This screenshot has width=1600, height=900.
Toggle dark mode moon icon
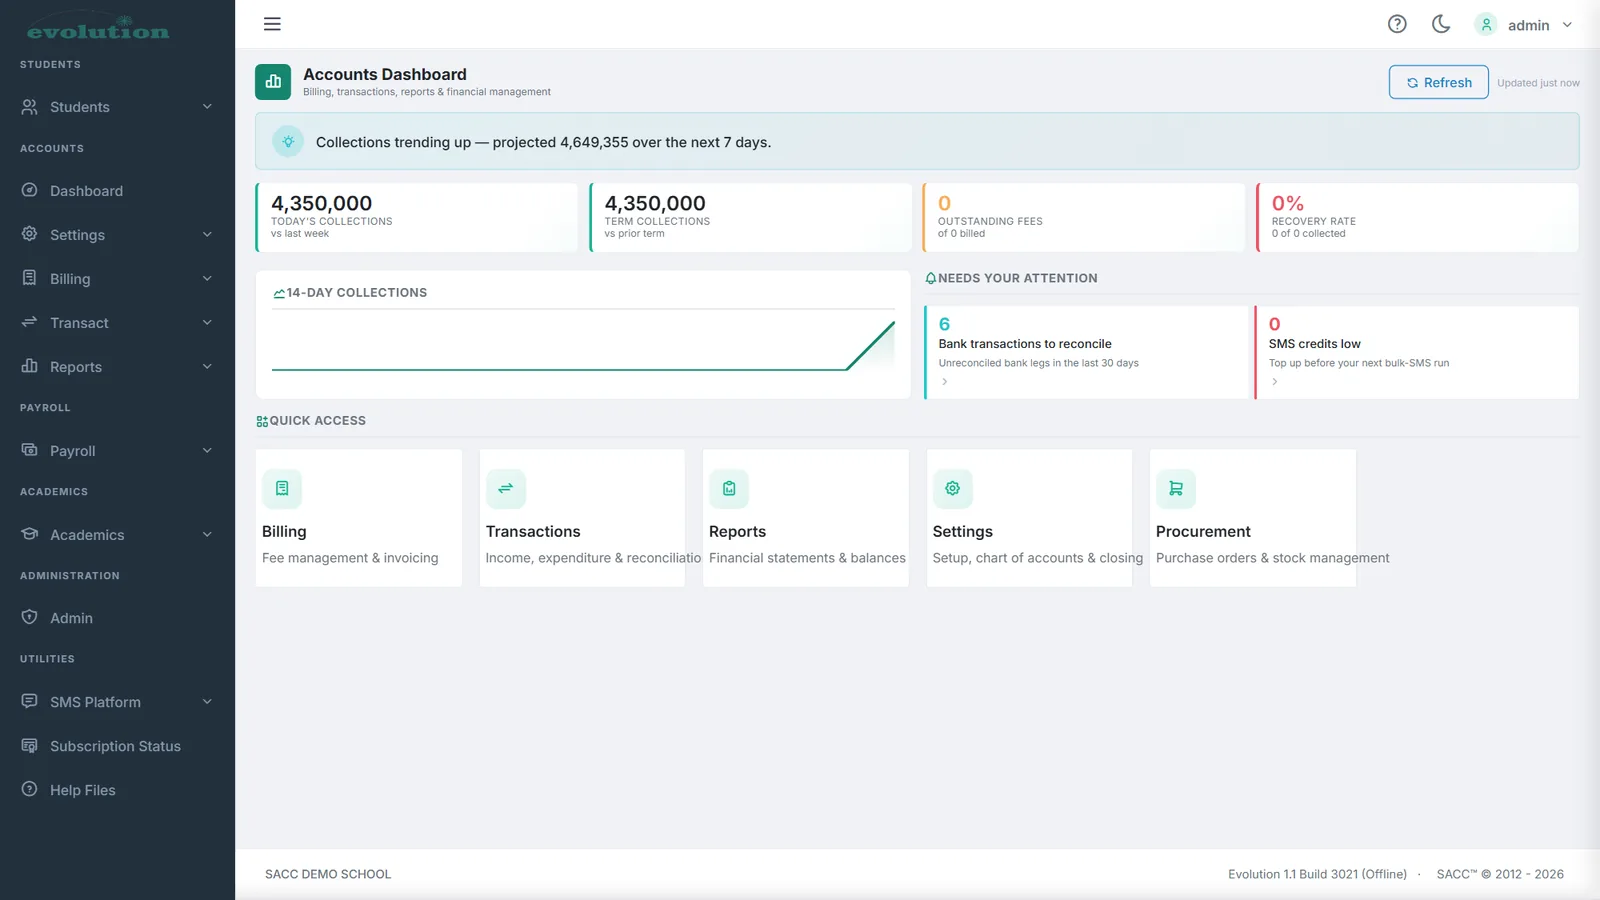tap(1441, 24)
